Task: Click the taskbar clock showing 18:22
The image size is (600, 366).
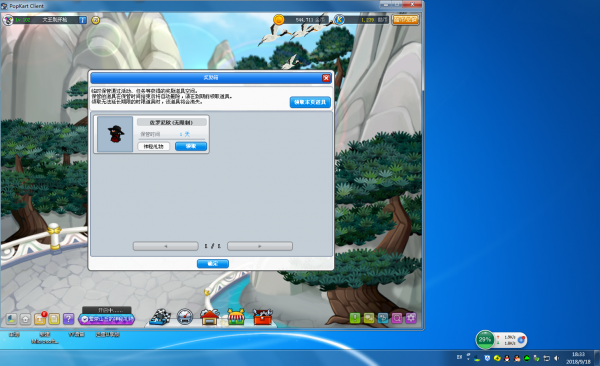Action: point(578,358)
